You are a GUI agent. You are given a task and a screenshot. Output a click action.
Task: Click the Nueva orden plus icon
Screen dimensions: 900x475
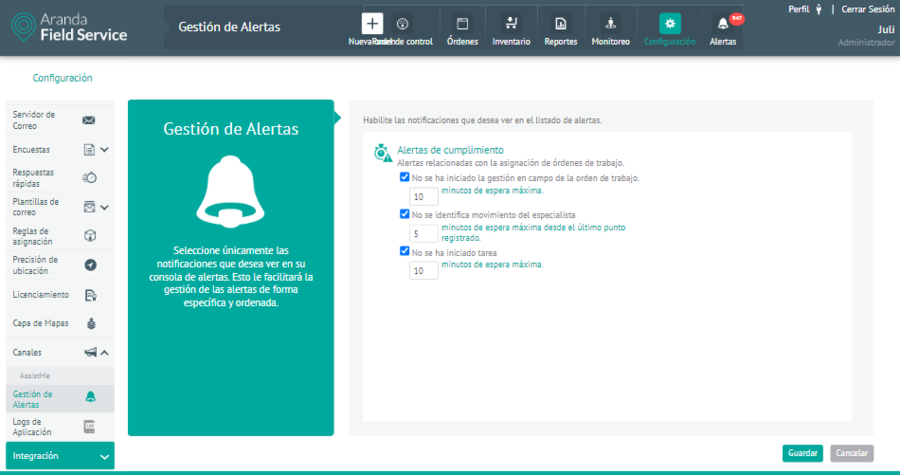coord(373,24)
